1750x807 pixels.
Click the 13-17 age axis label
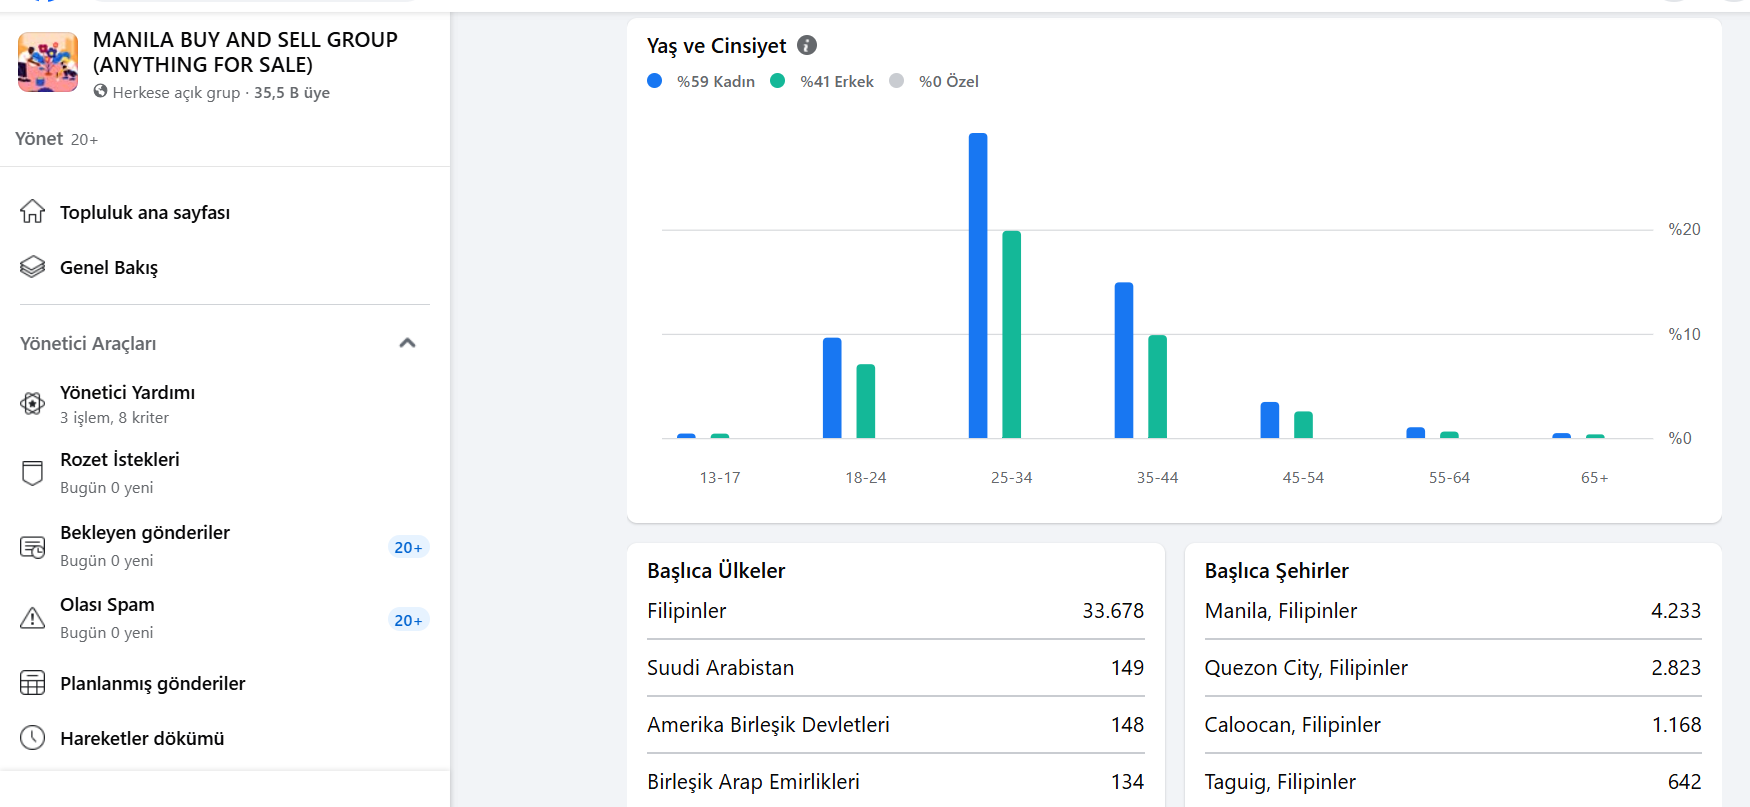720,478
